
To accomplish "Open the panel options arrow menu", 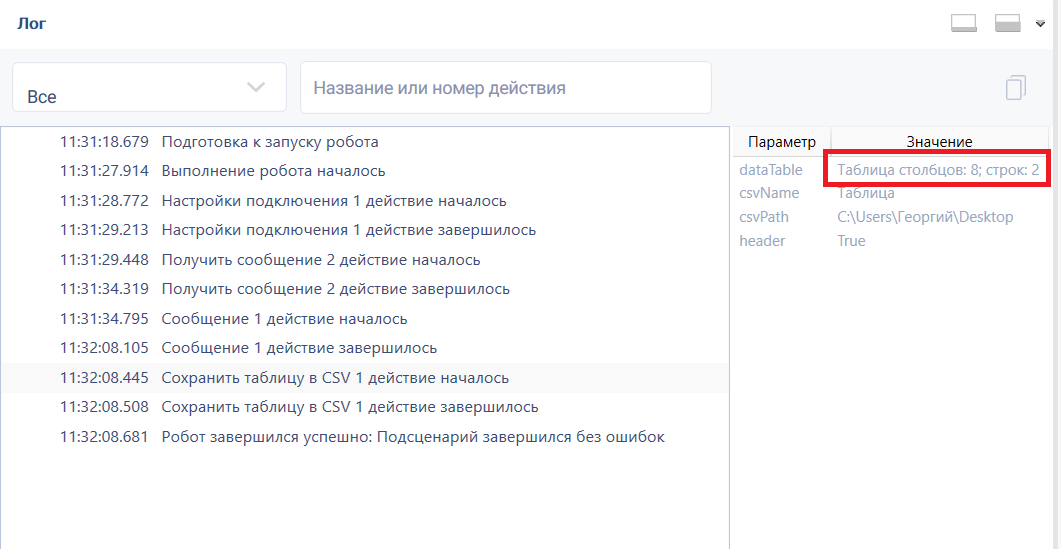I will tap(1041, 24).
